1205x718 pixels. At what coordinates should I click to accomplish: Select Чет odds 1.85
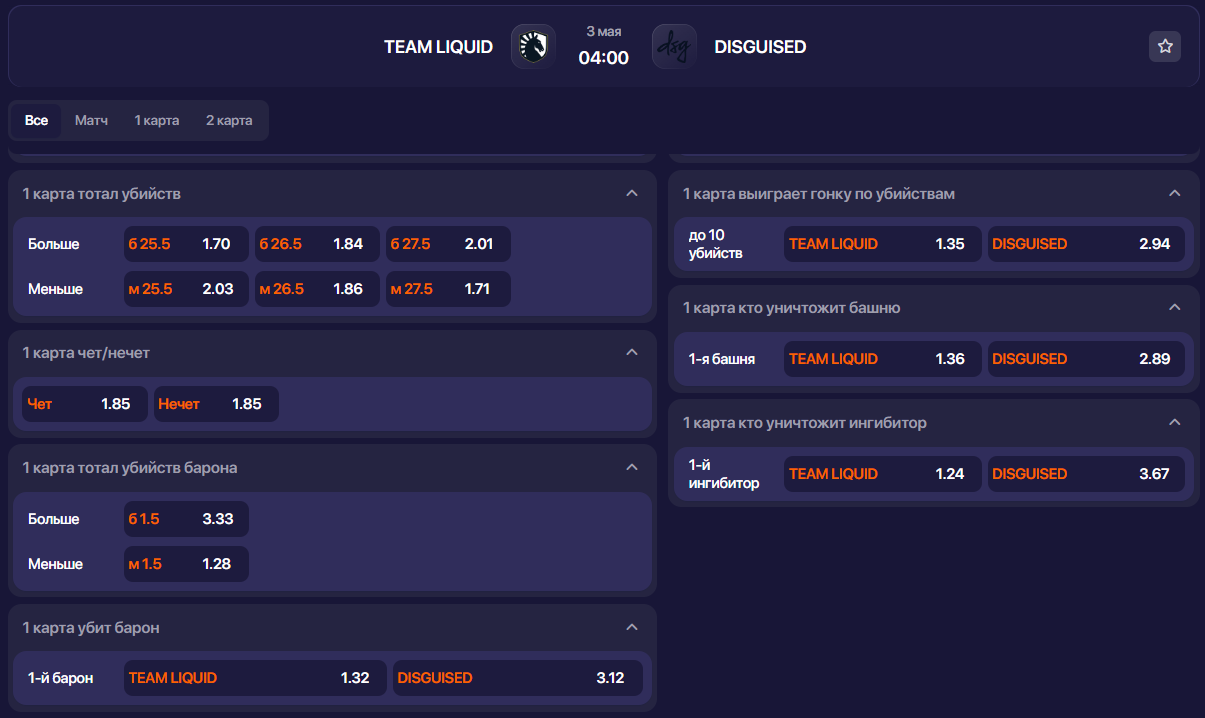[85, 404]
